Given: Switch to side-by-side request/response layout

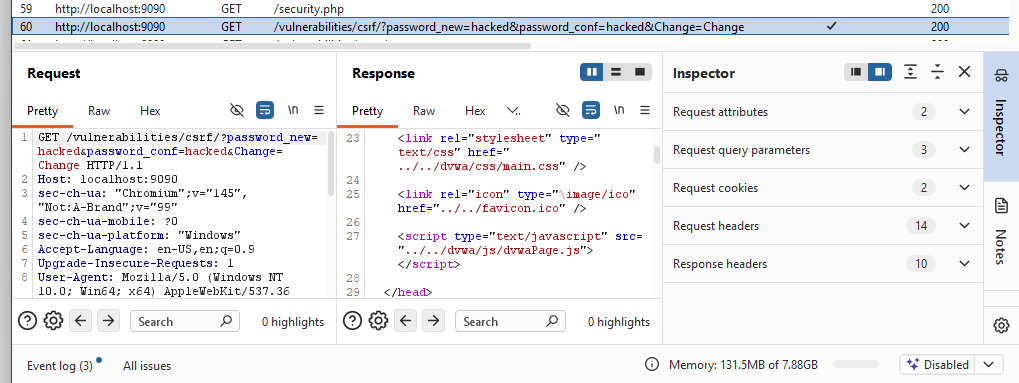Looking at the screenshot, I should click(592, 72).
